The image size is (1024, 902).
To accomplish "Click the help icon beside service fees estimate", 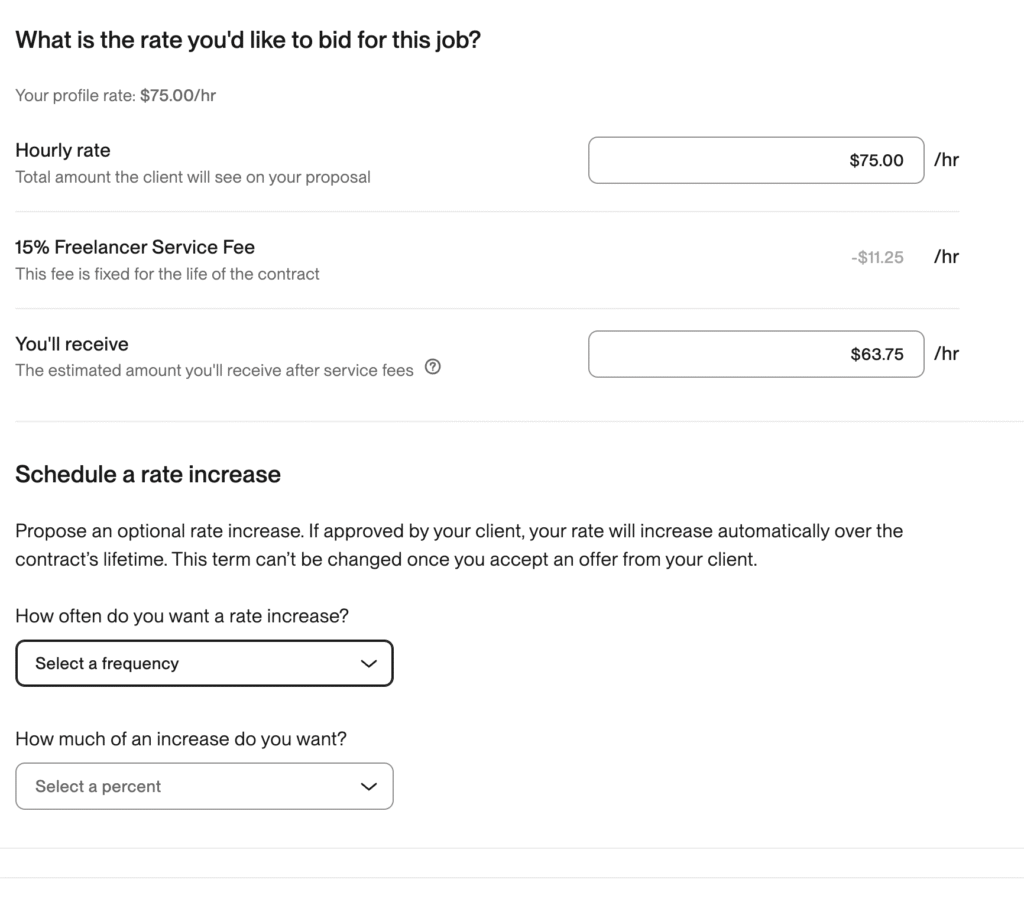I will [x=432, y=368].
